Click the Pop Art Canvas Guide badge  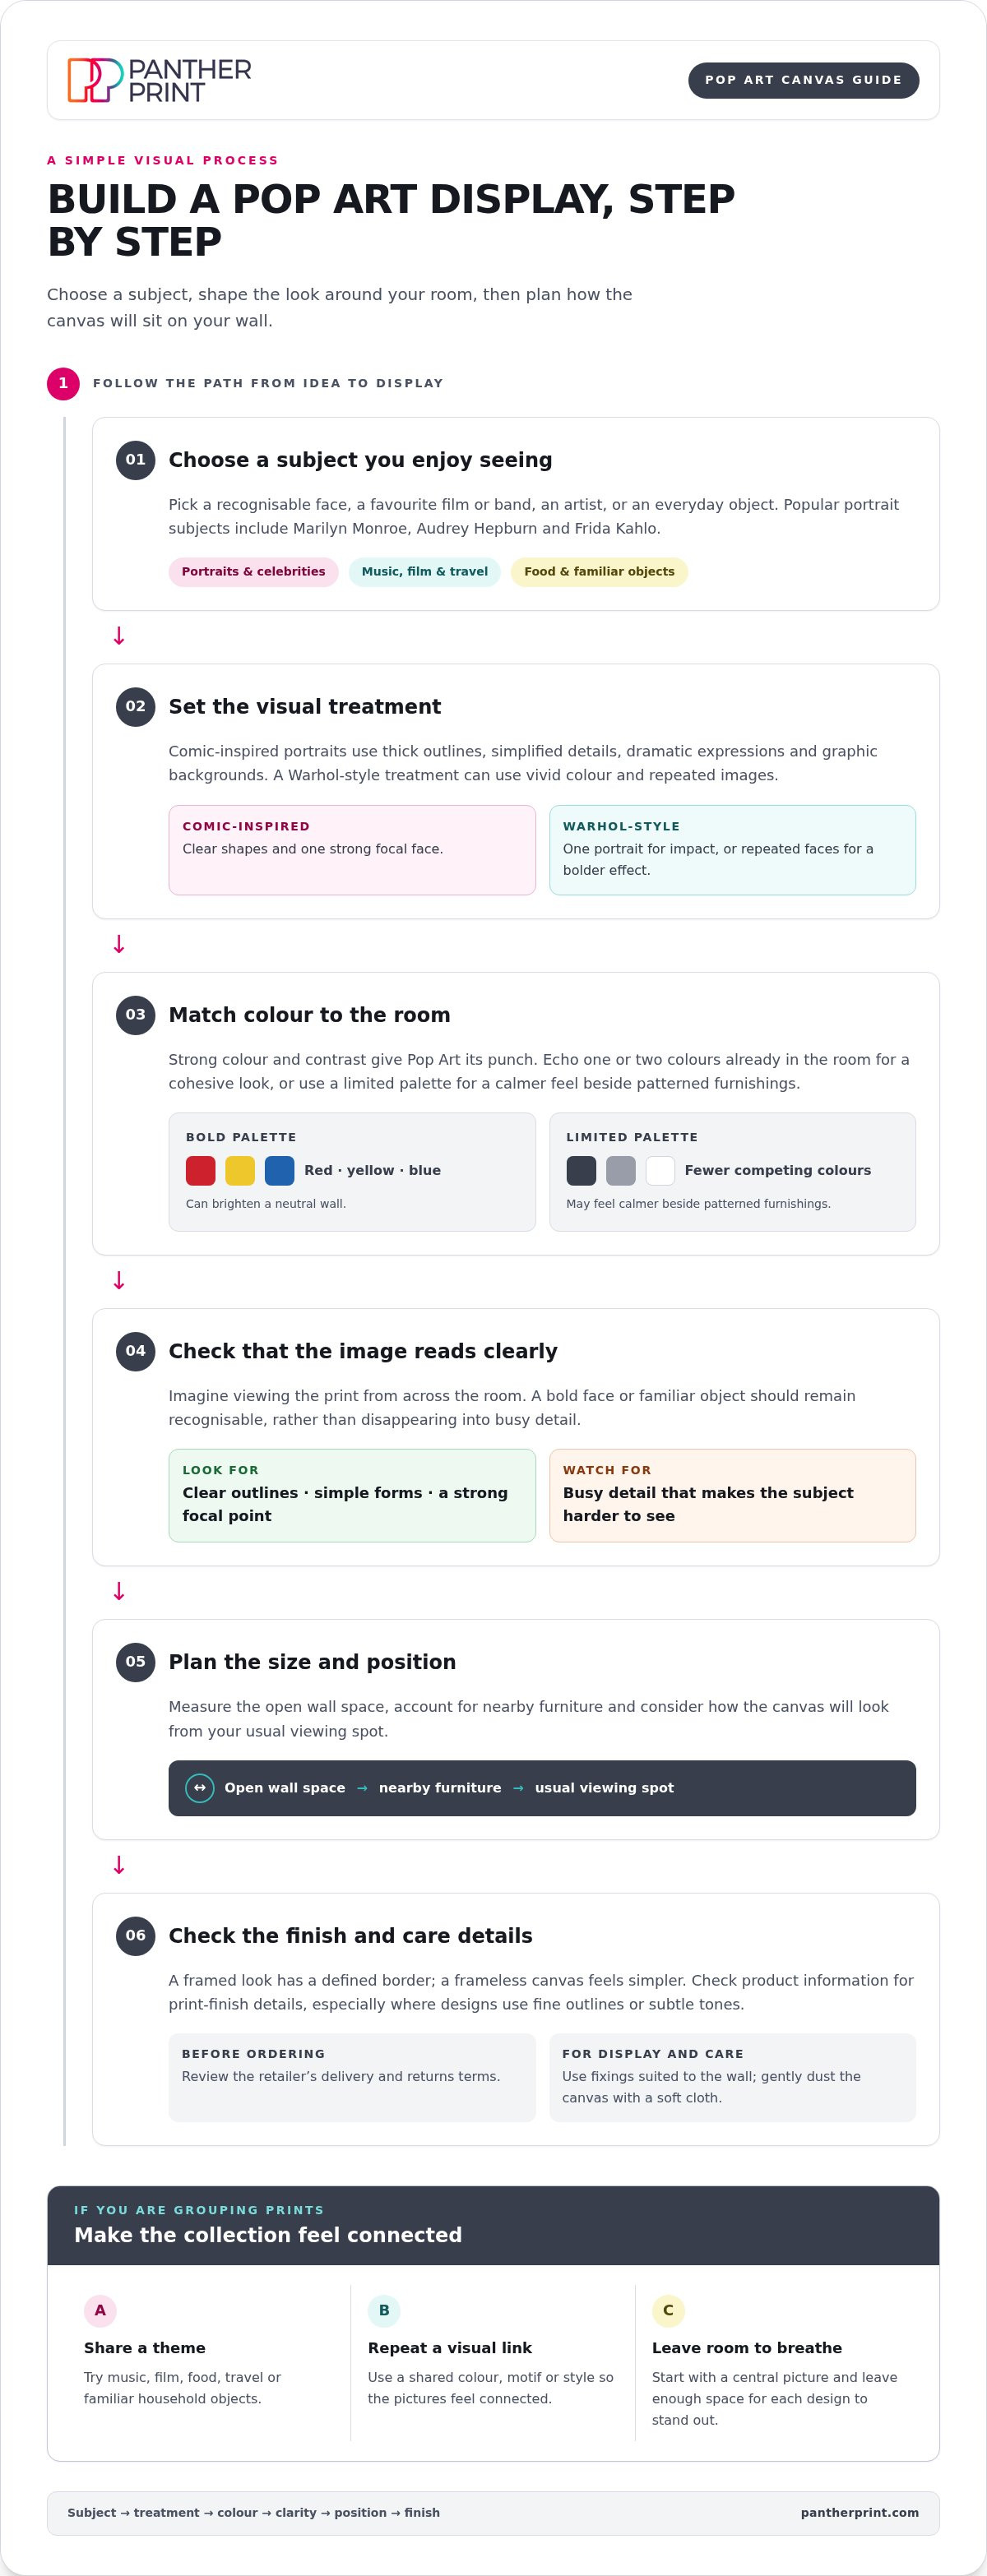click(803, 80)
